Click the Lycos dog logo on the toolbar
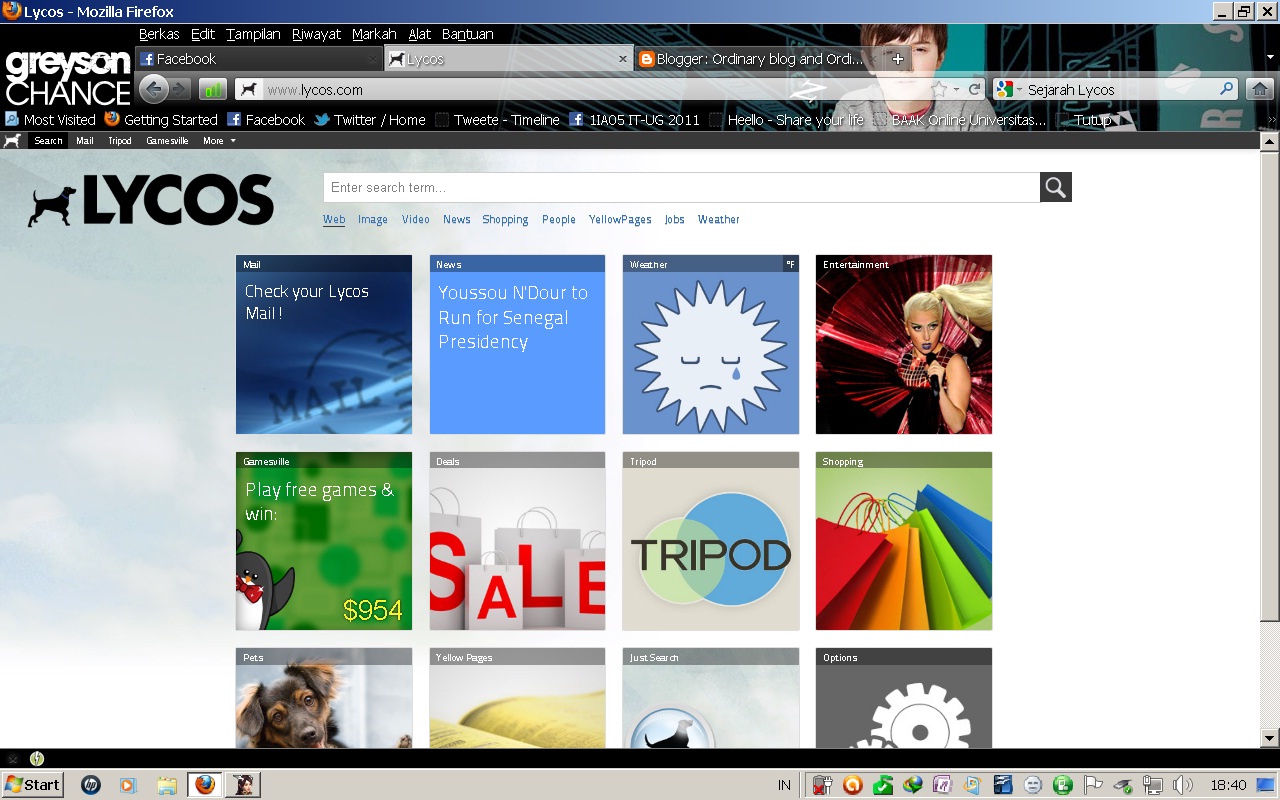This screenshot has width=1280, height=800. point(12,140)
